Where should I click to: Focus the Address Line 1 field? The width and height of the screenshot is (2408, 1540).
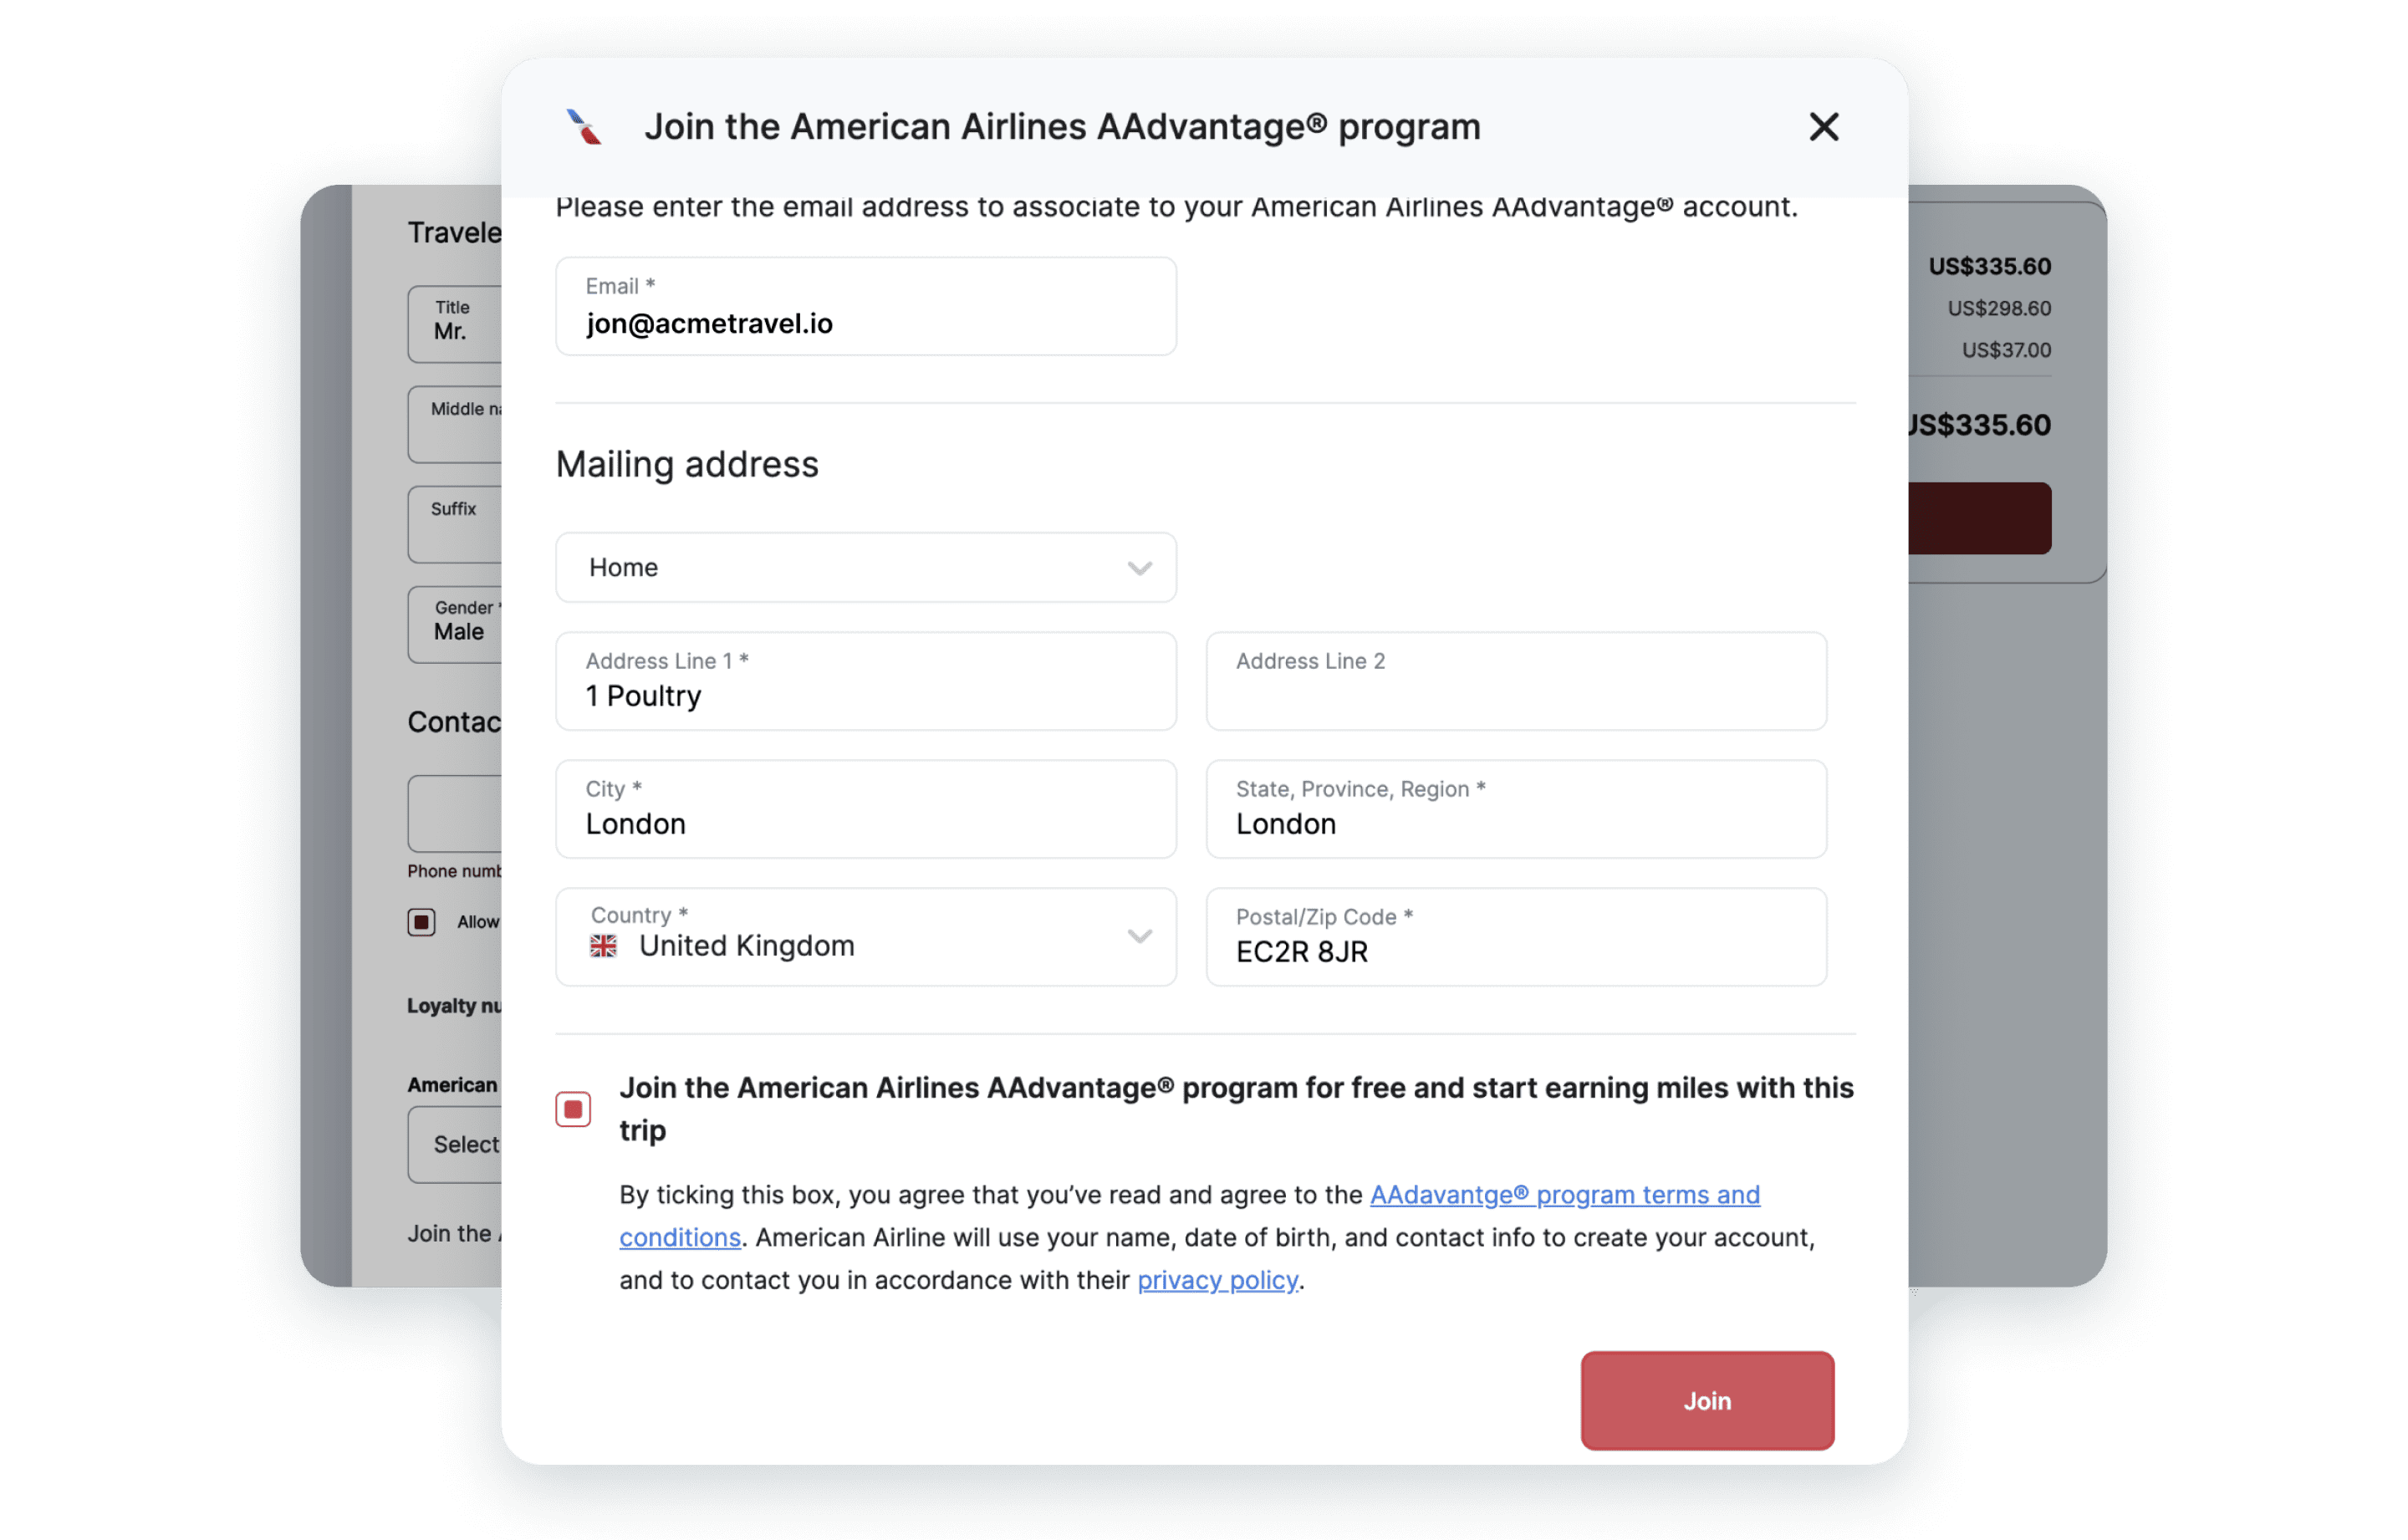pyautogui.click(x=866, y=681)
